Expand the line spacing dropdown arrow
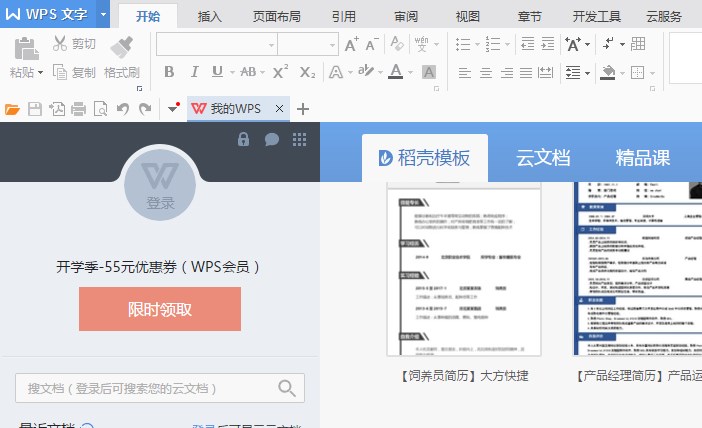The image size is (702, 428). pyautogui.click(x=587, y=73)
